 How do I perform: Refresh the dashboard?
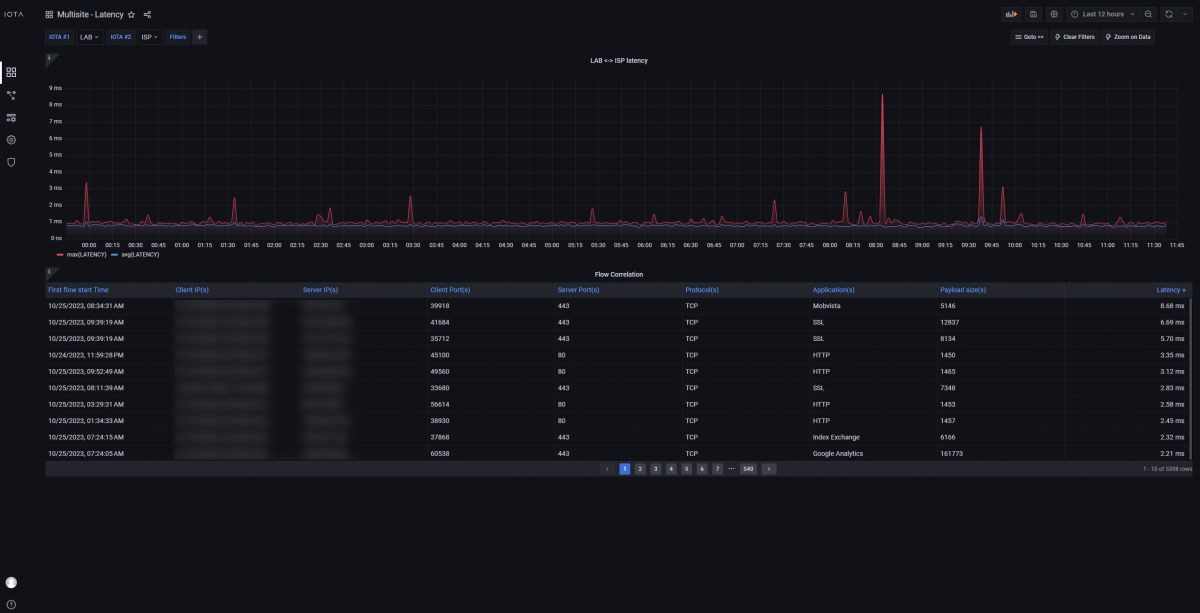(x=1168, y=15)
